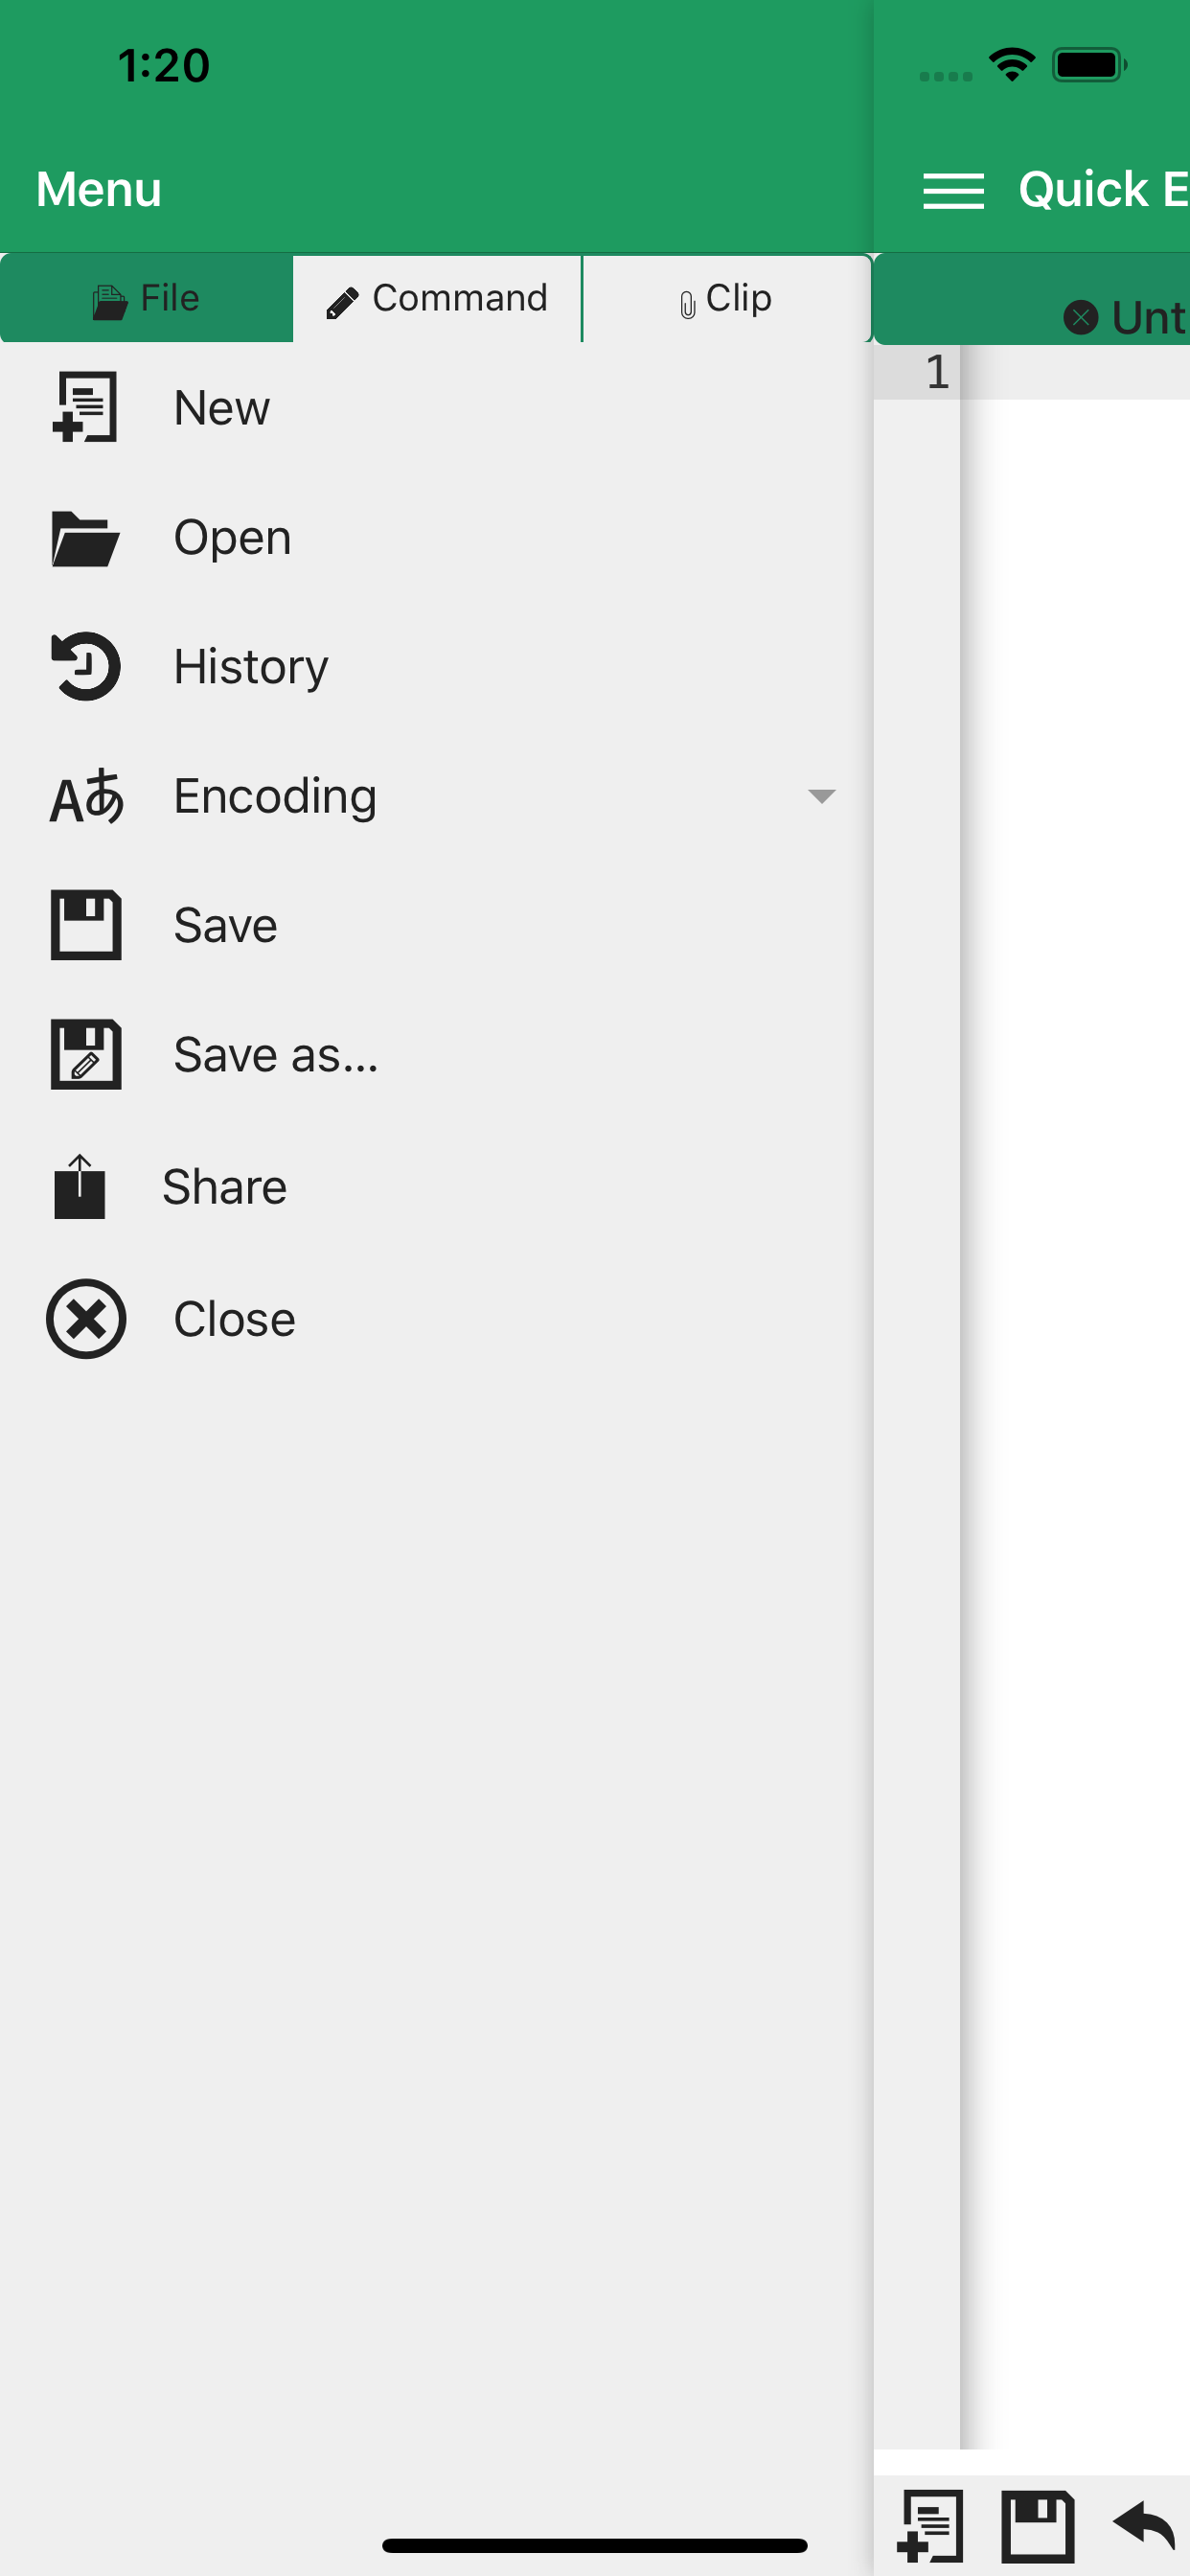Tap the Close circled X icon

pyautogui.click(x=86, y=1319)
